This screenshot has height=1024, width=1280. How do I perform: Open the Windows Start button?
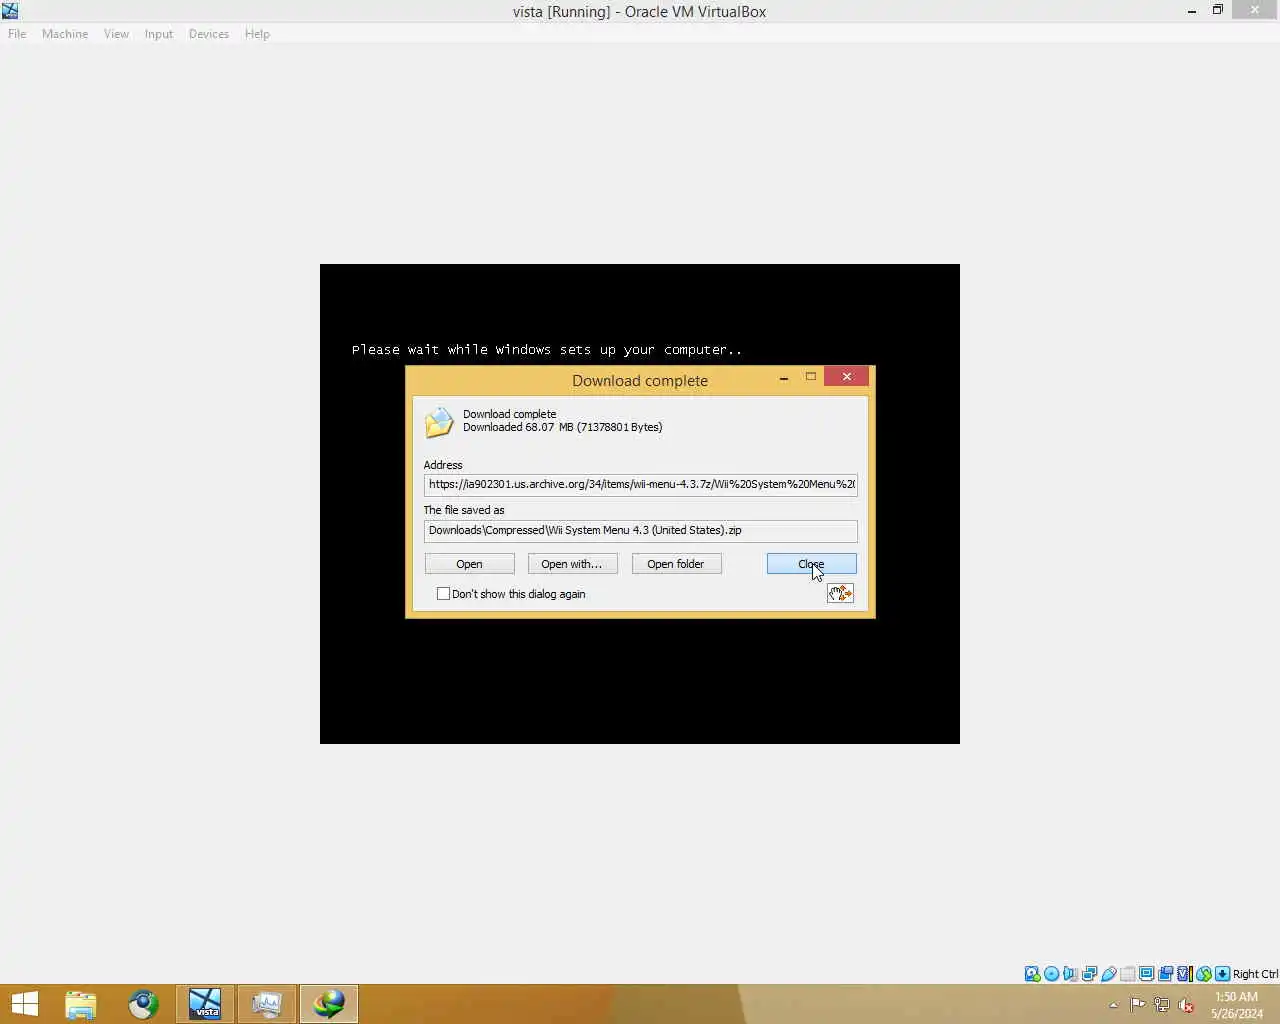24,1004
